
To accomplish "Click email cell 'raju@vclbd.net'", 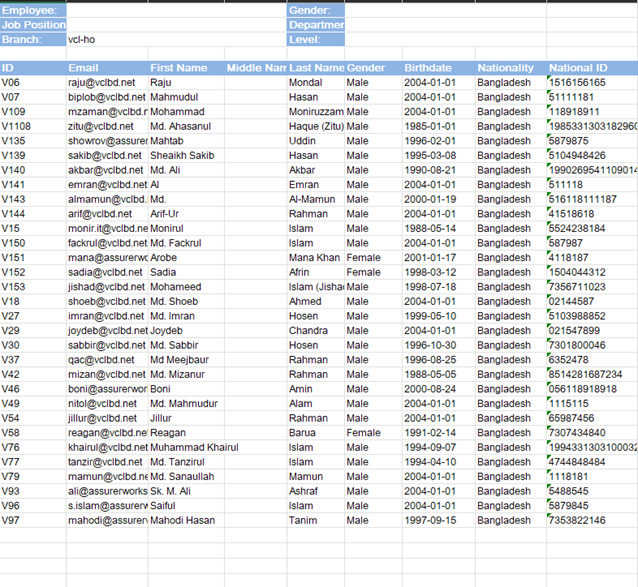I will [107, 83].
